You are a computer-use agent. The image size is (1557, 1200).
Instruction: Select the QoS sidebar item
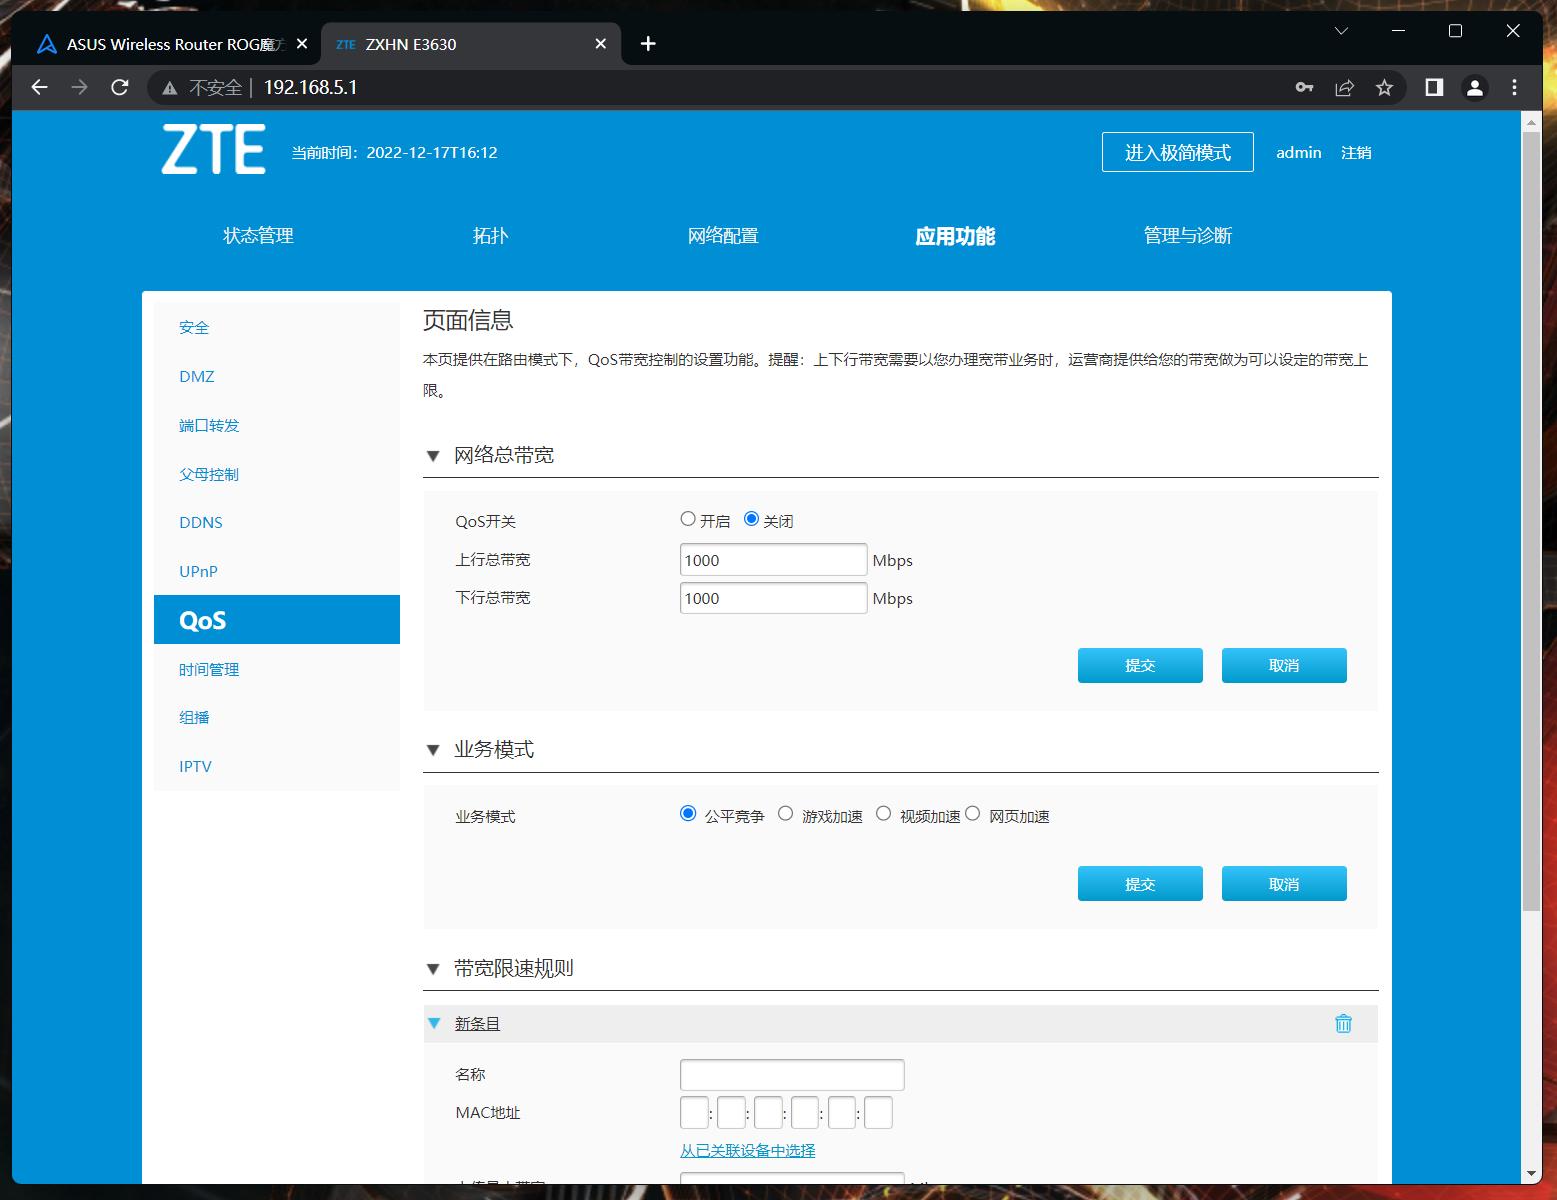203,619
